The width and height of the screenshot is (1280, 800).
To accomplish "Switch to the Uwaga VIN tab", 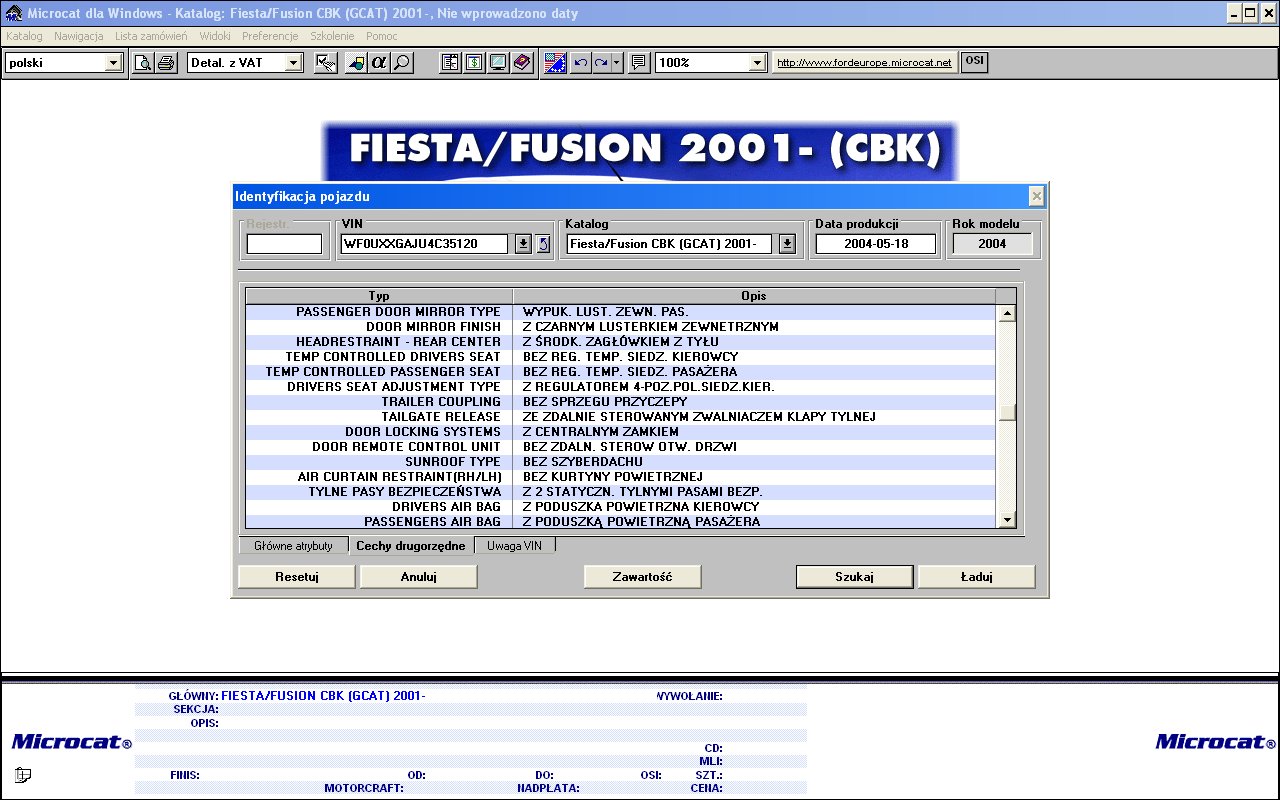I will pos(514,546).
